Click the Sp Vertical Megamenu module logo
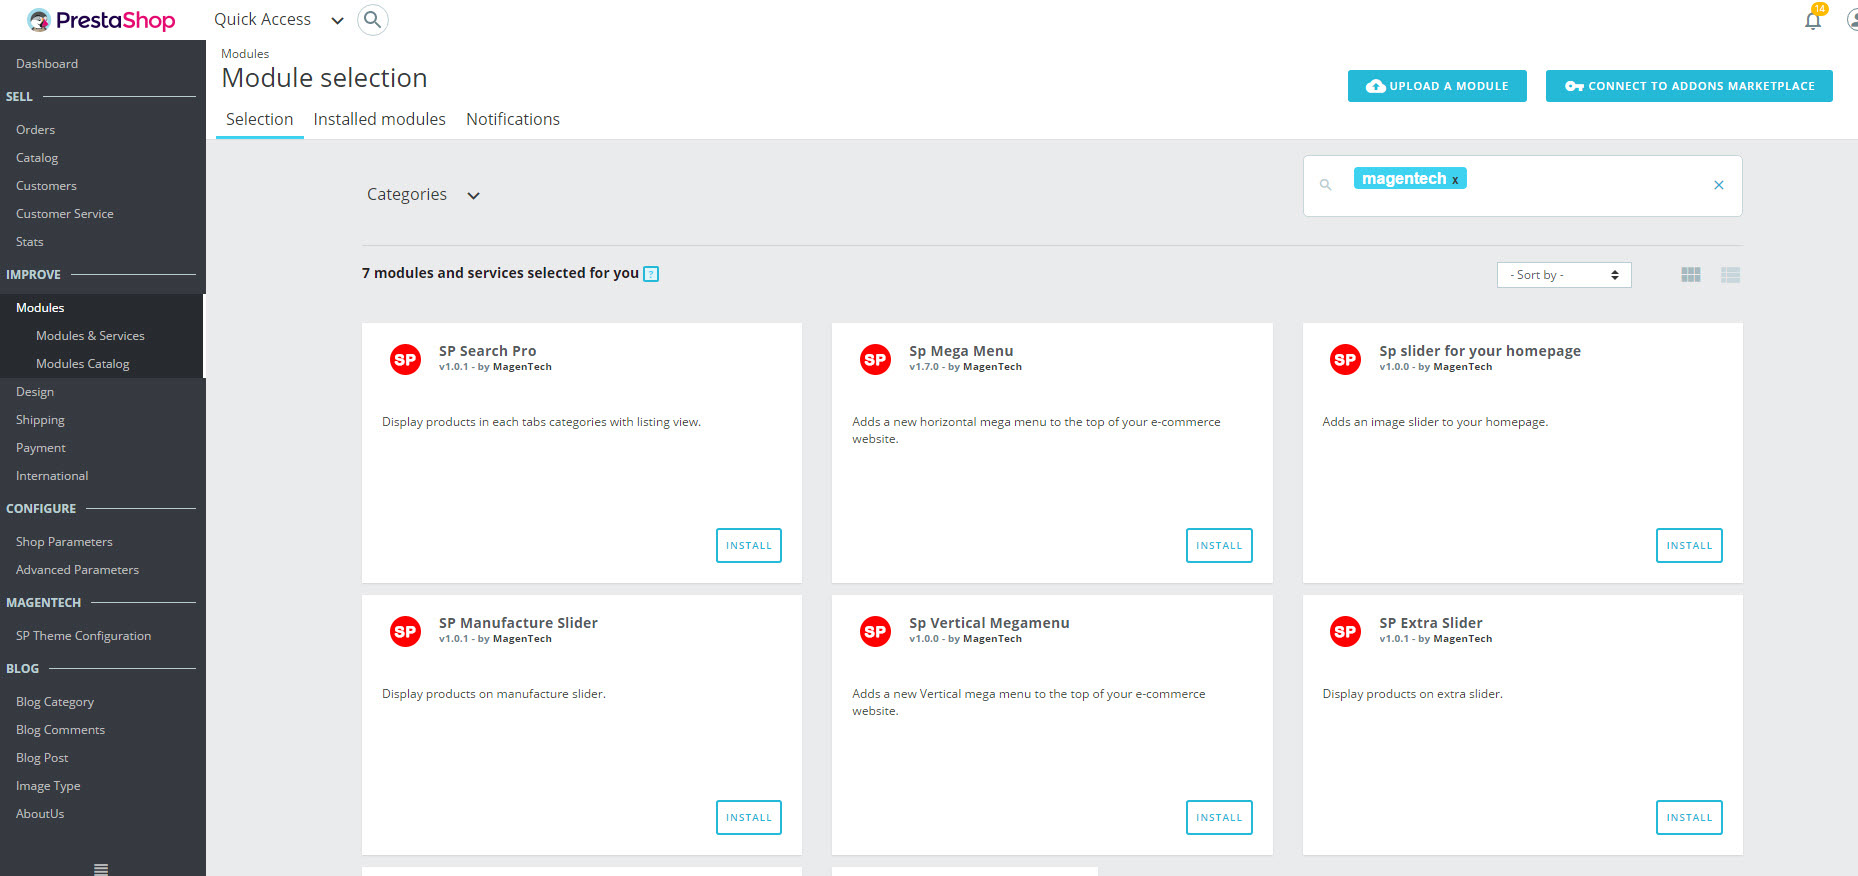Screen dimensions: 1858x876 [875, 632]
